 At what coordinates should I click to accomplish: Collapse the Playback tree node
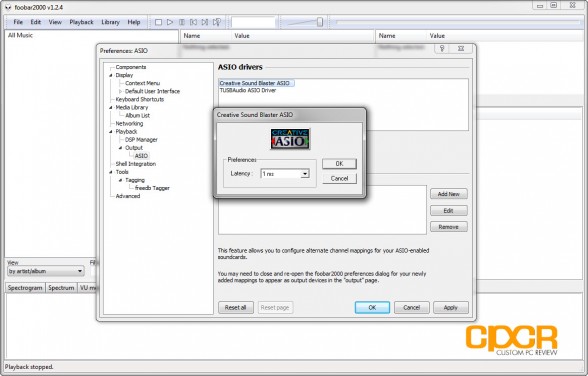point(111,132)
